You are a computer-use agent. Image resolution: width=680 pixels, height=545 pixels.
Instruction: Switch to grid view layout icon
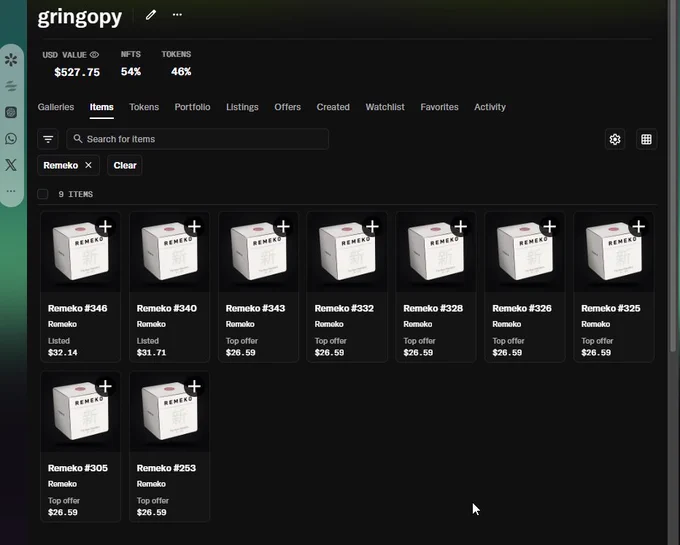pyautogui.click(x=646, y=139)
